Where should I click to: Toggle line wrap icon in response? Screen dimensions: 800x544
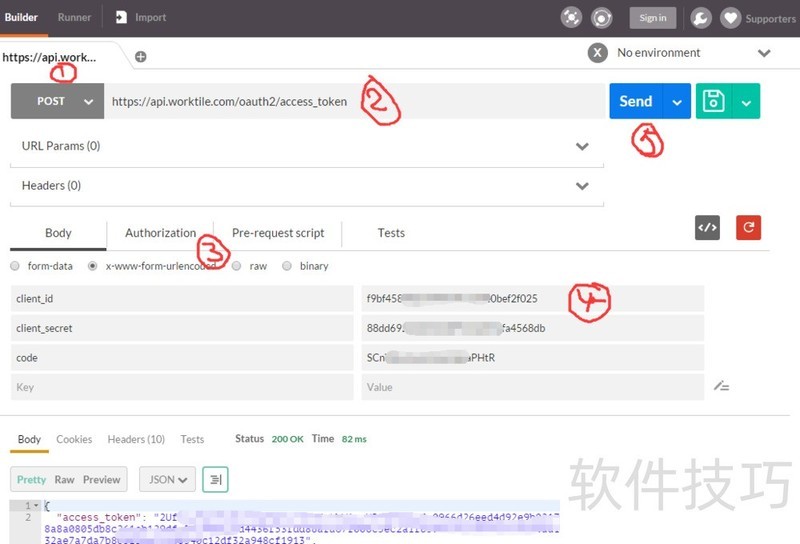click(x=215, y=479)
